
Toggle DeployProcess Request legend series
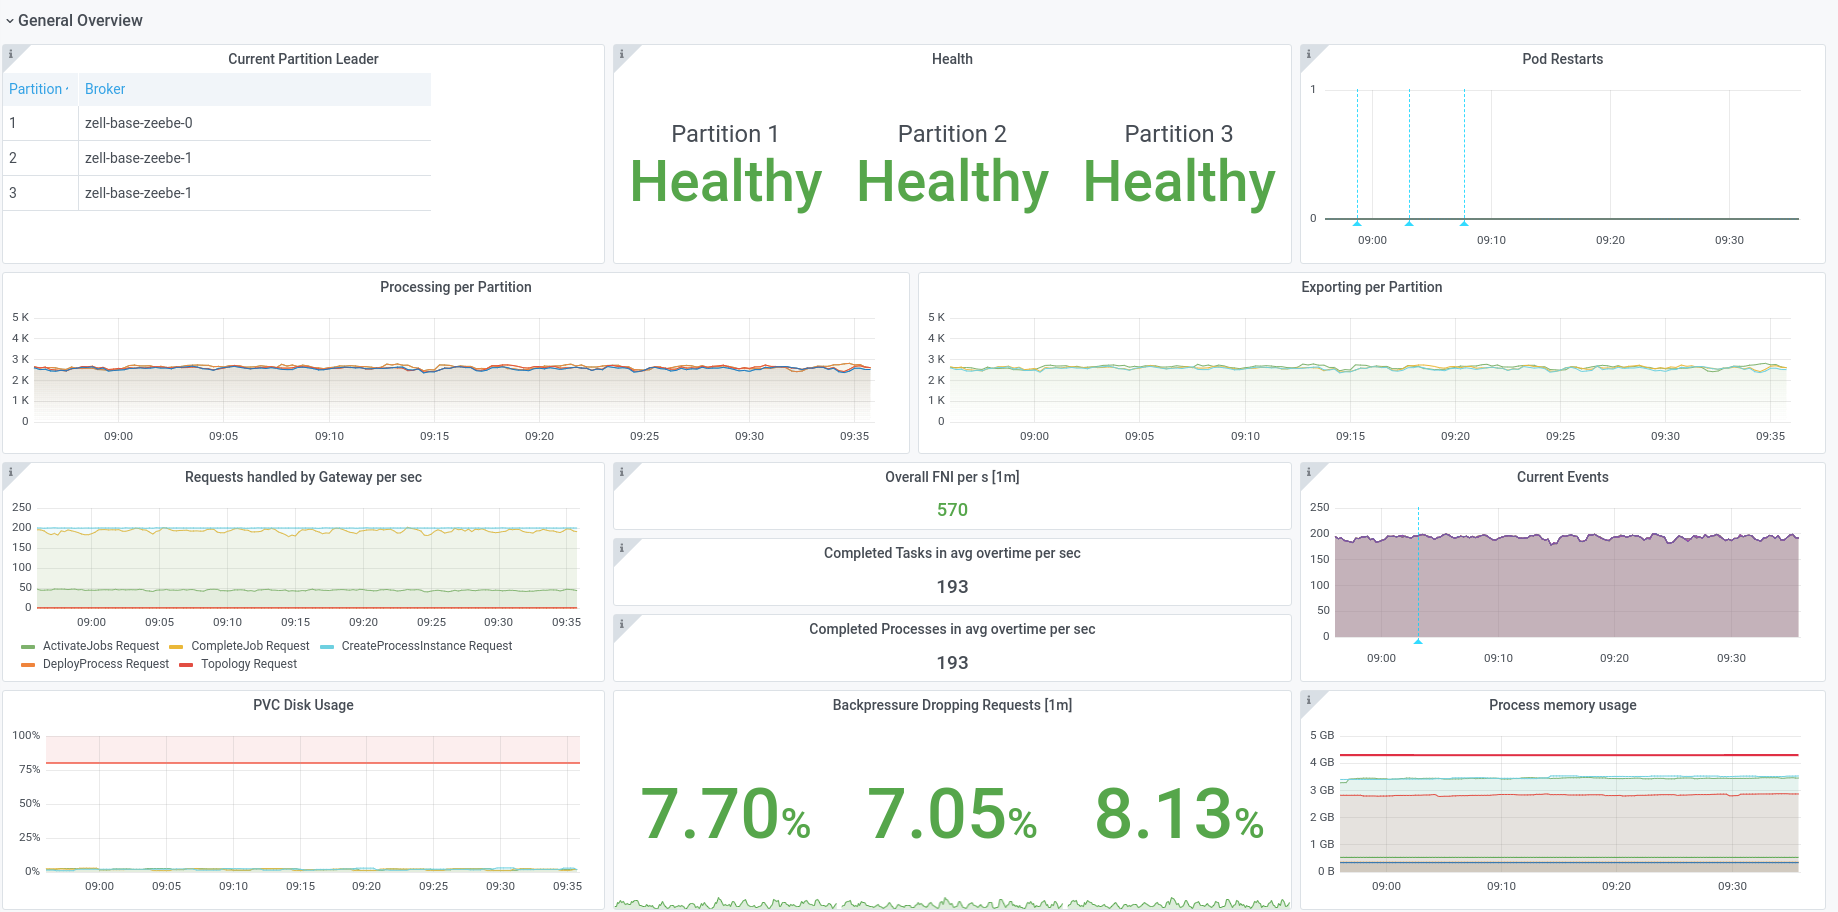106,664
